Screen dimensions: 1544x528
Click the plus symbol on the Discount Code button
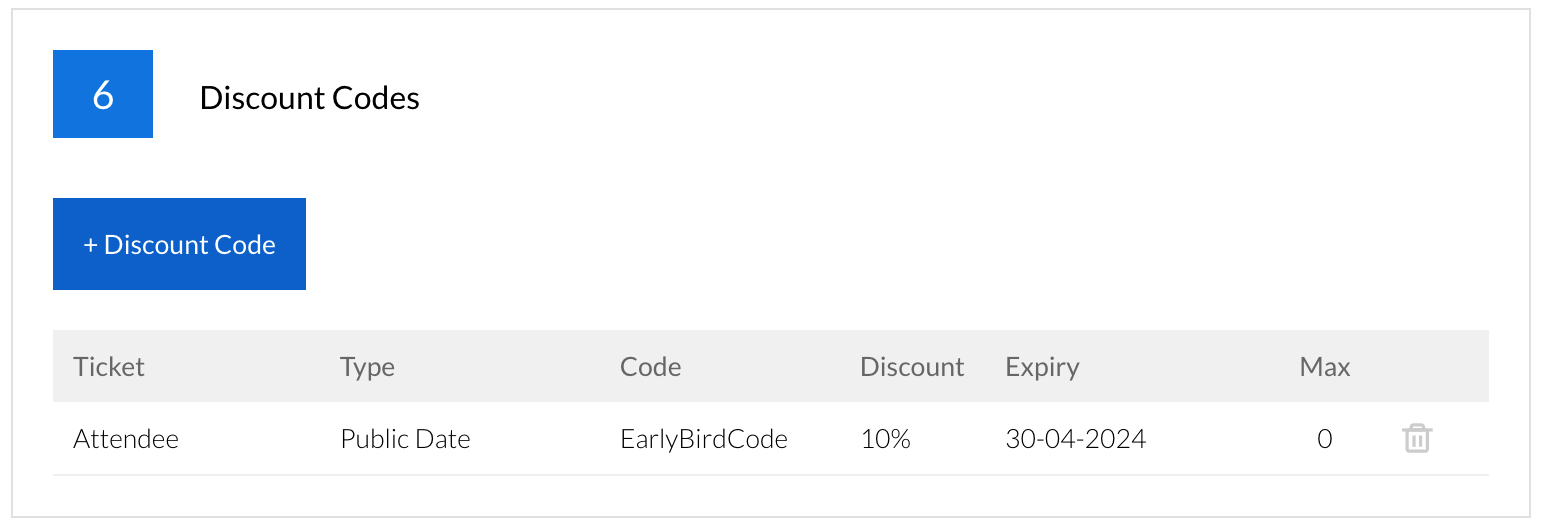point(90,245)
